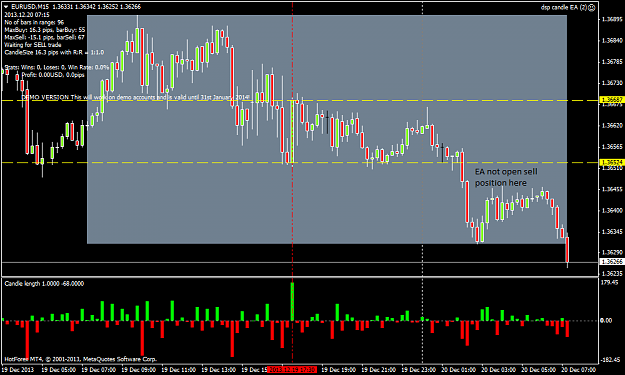Click the "19 Dec 21:00" time axis label
This screenshot has height=375, width=625.
click(x=378, y=370)
